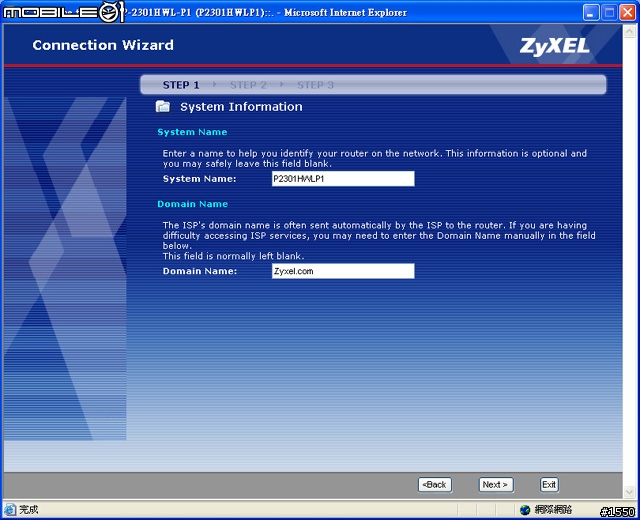
Task: Select the STEP 2 tab
Action: [248, 85]
